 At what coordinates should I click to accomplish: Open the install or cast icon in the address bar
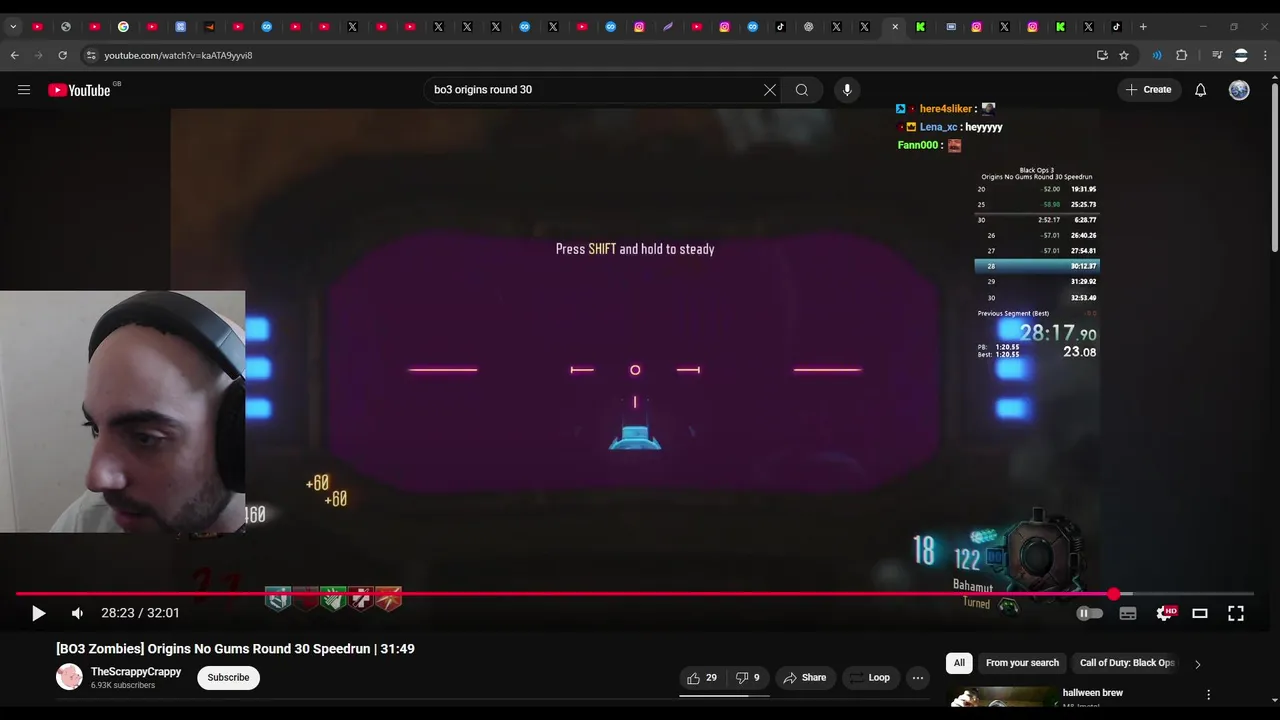tap(1102, 55)
